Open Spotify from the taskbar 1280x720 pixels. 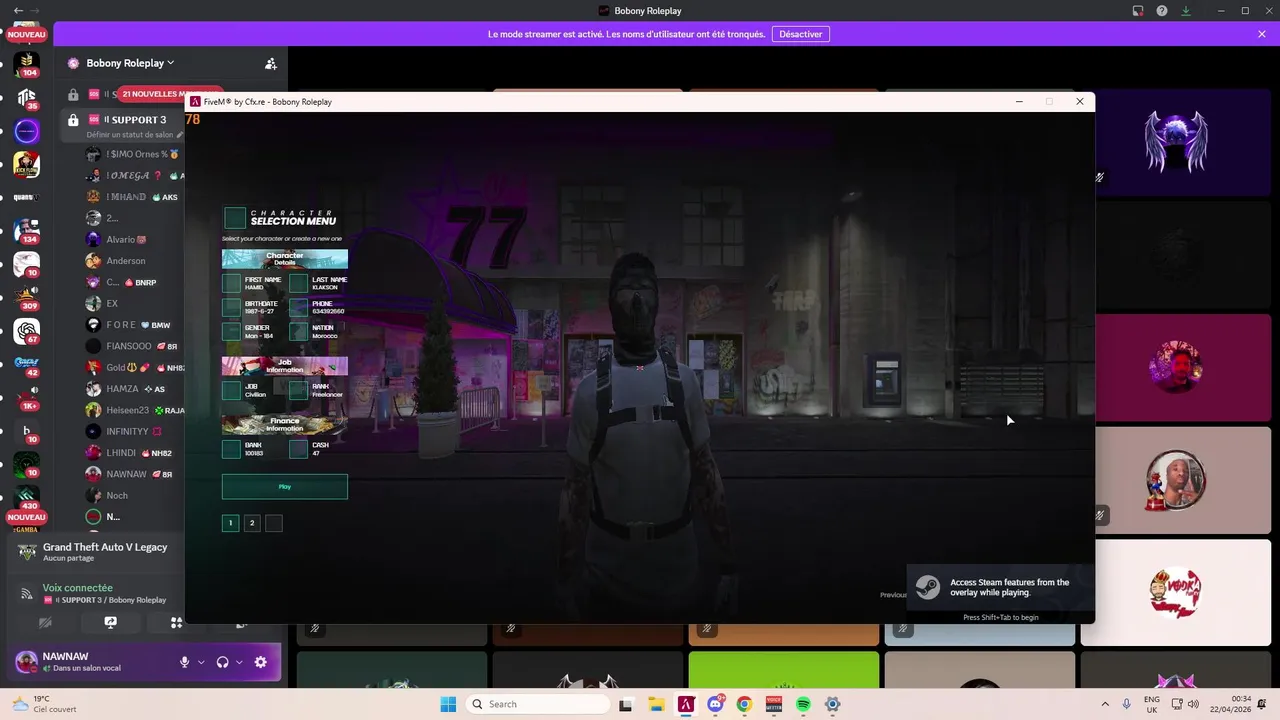(x=803, y=704)
